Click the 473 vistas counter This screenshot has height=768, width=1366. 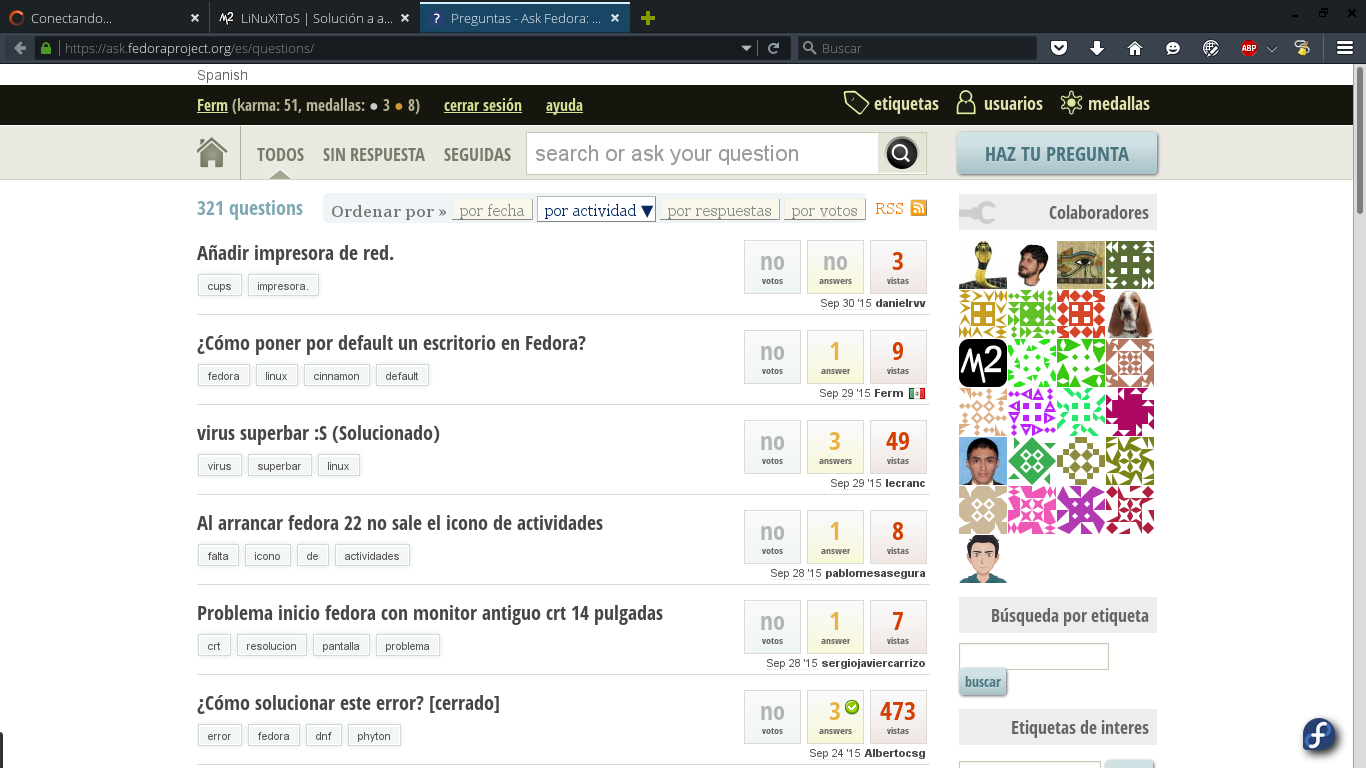pyautogui.click(x=898, y=717)
